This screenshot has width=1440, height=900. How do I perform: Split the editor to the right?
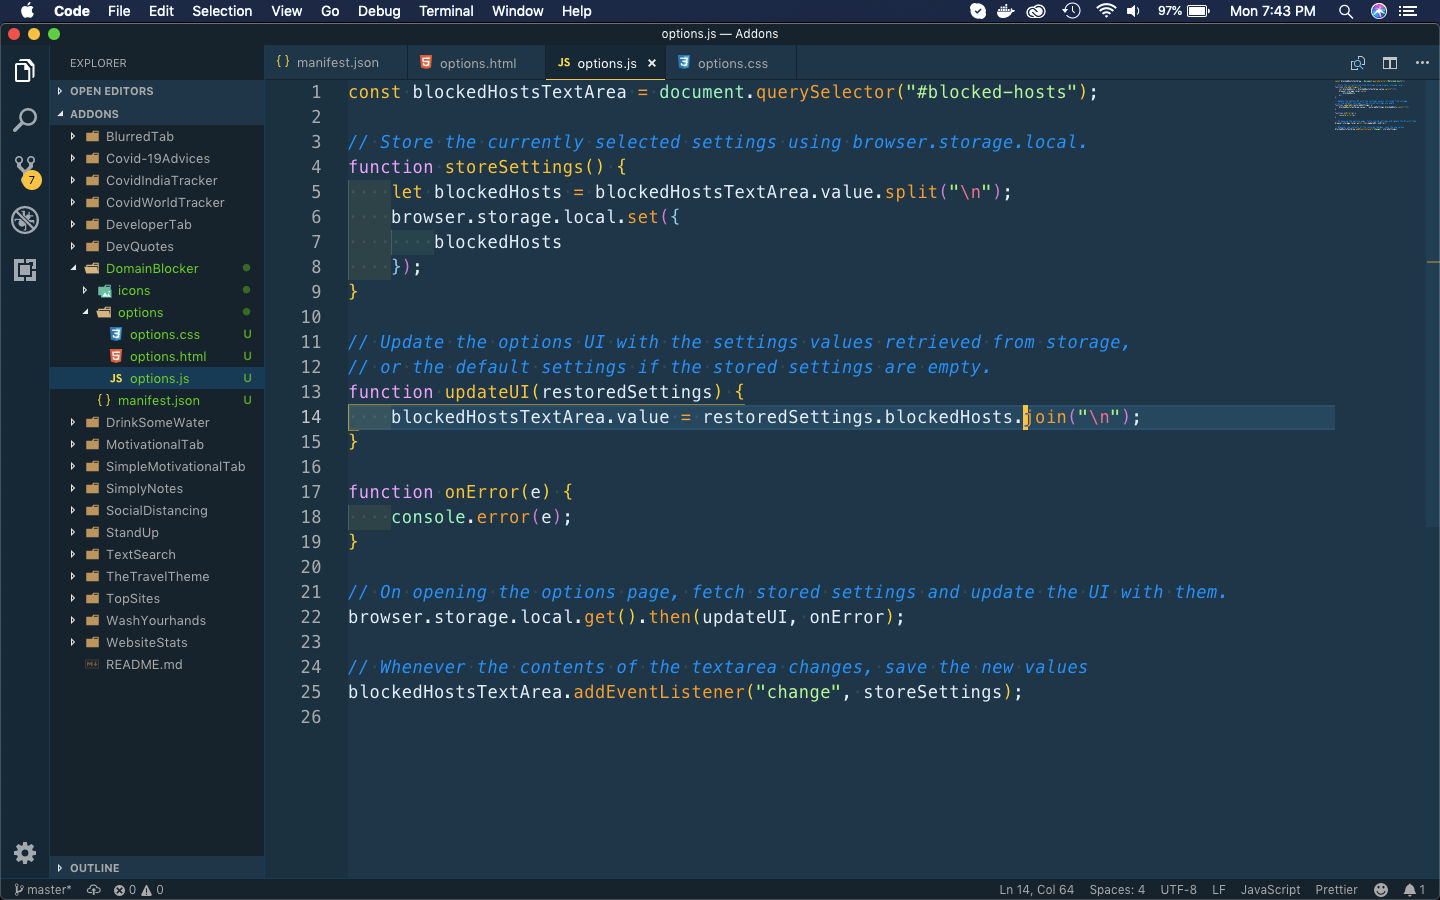pos(1390,63)
